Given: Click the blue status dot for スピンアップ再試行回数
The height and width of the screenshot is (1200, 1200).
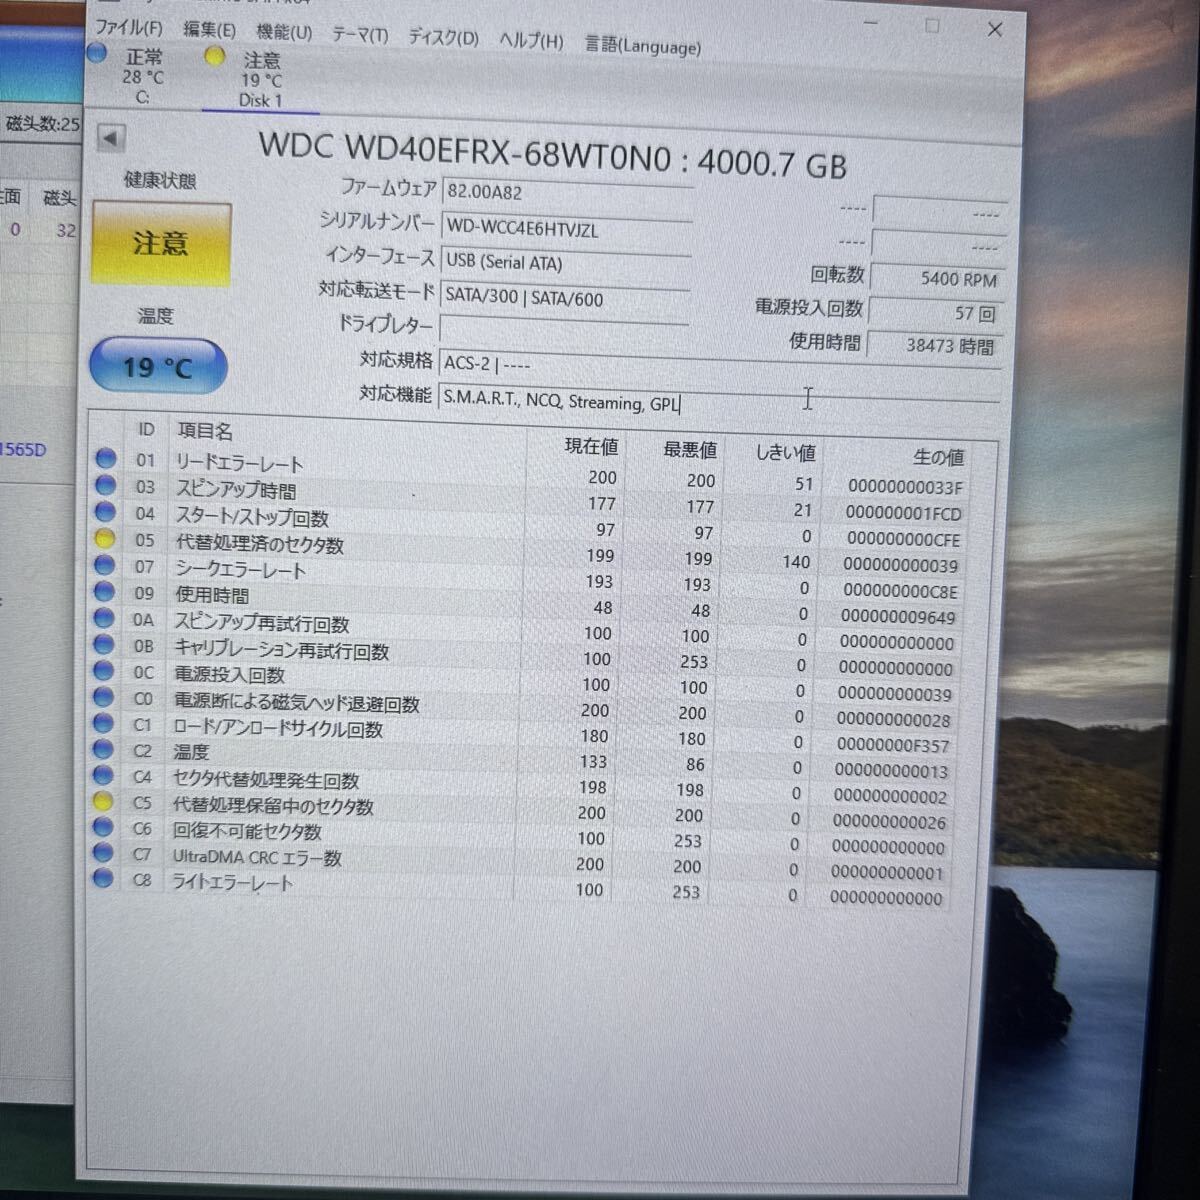Looking at the screenshot, I should tap(104, 618).
